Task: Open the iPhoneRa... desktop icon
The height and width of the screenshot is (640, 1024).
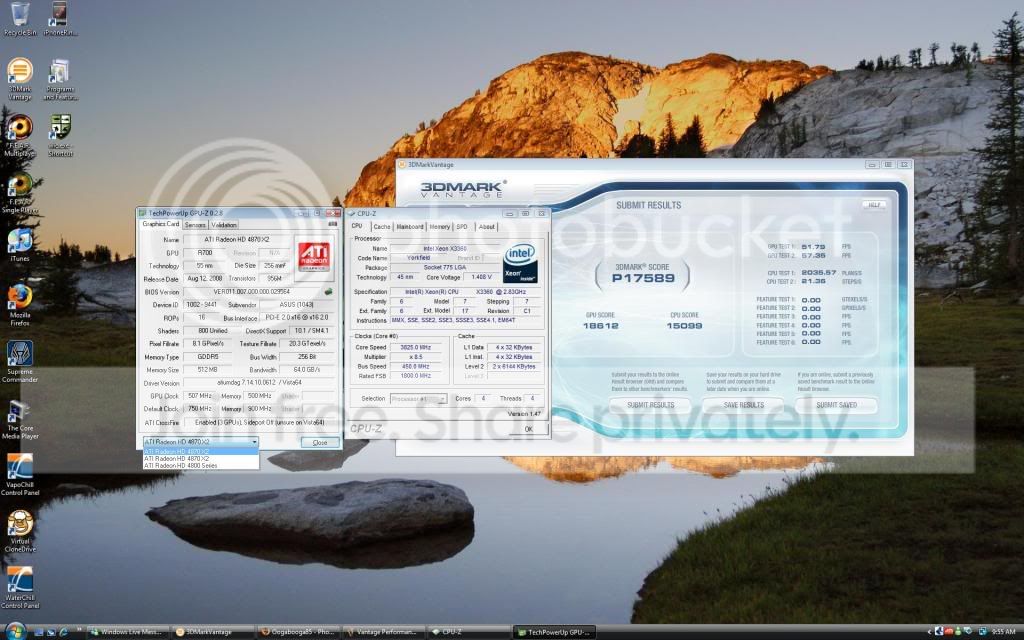Action: [59, 20]
